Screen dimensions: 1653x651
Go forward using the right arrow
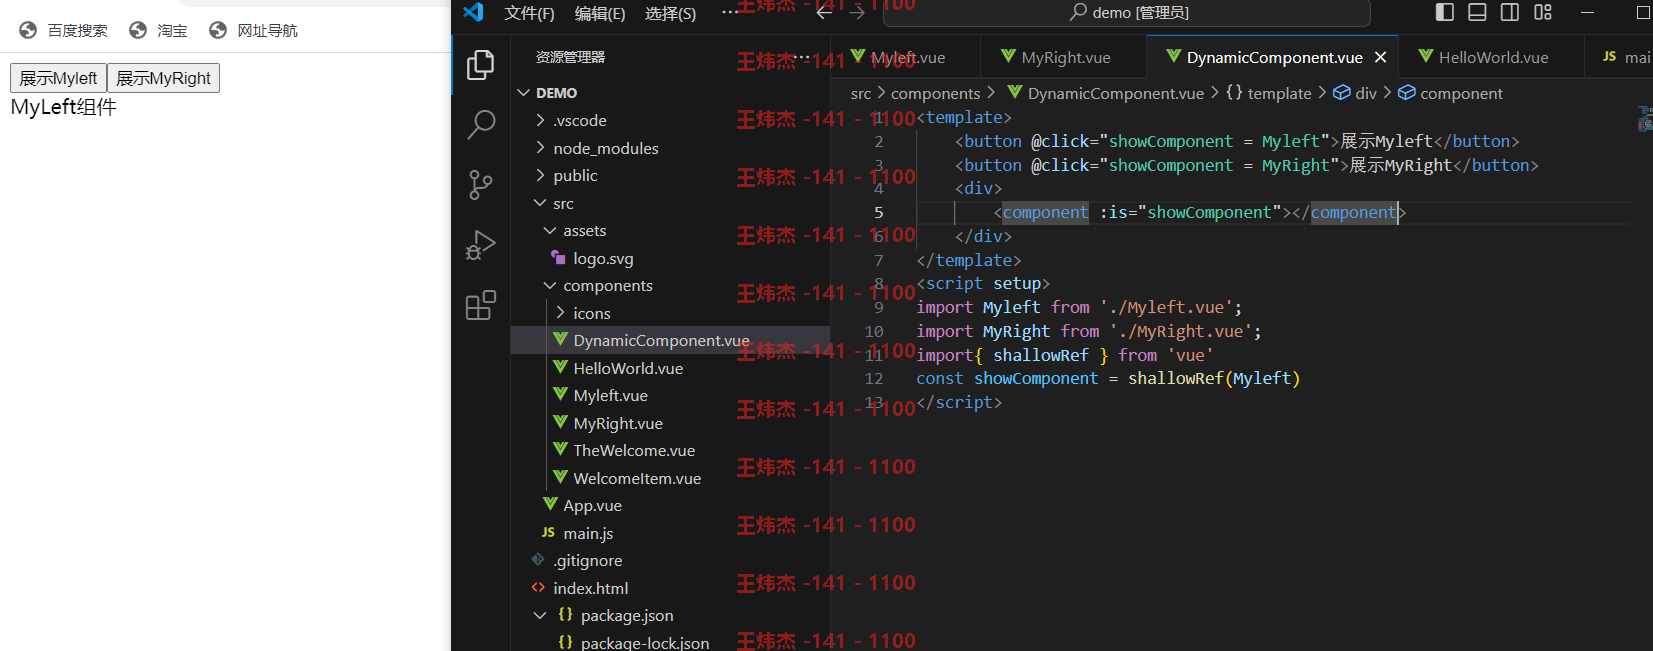pos(857,12)
